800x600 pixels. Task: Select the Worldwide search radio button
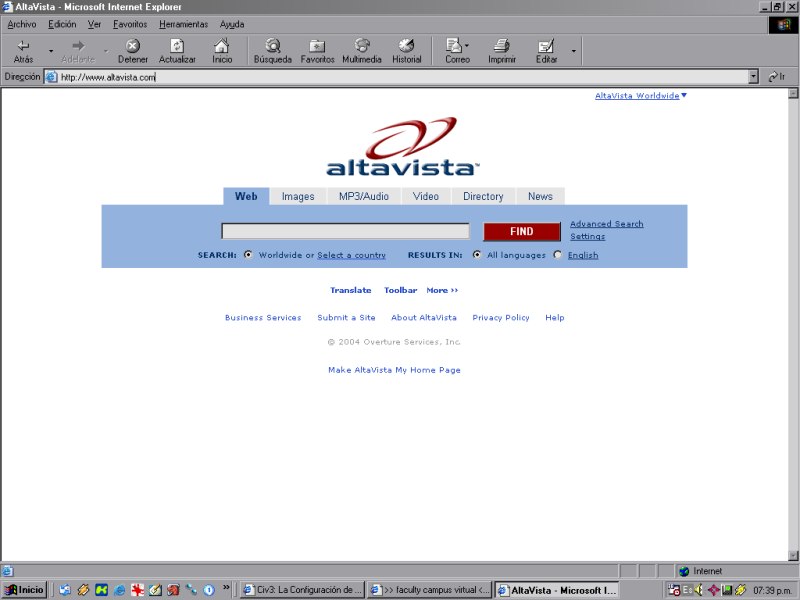248,255
